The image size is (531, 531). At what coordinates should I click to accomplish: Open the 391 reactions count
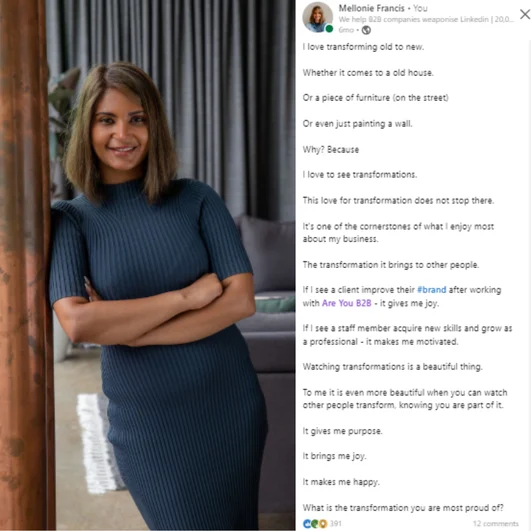pos(336,524)
